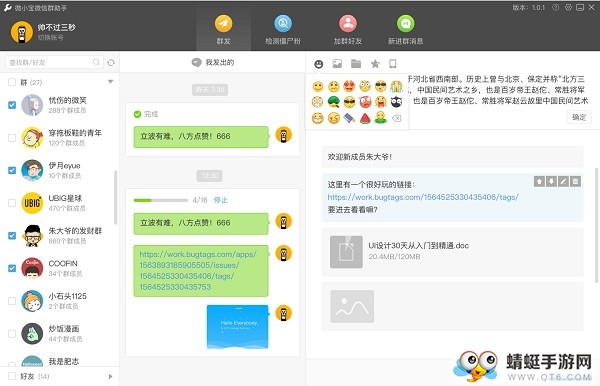The width and height of the screenshot is (600, 386).
Task: Switch to the 新进群消息 tab
Action: click(406, 30)
